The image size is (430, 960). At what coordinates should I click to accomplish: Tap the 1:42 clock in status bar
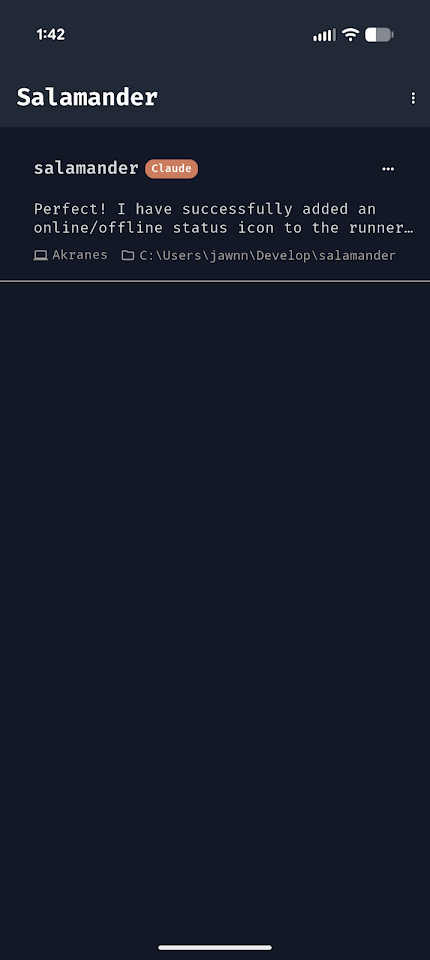pyautogui.click(x=50, y=35)
